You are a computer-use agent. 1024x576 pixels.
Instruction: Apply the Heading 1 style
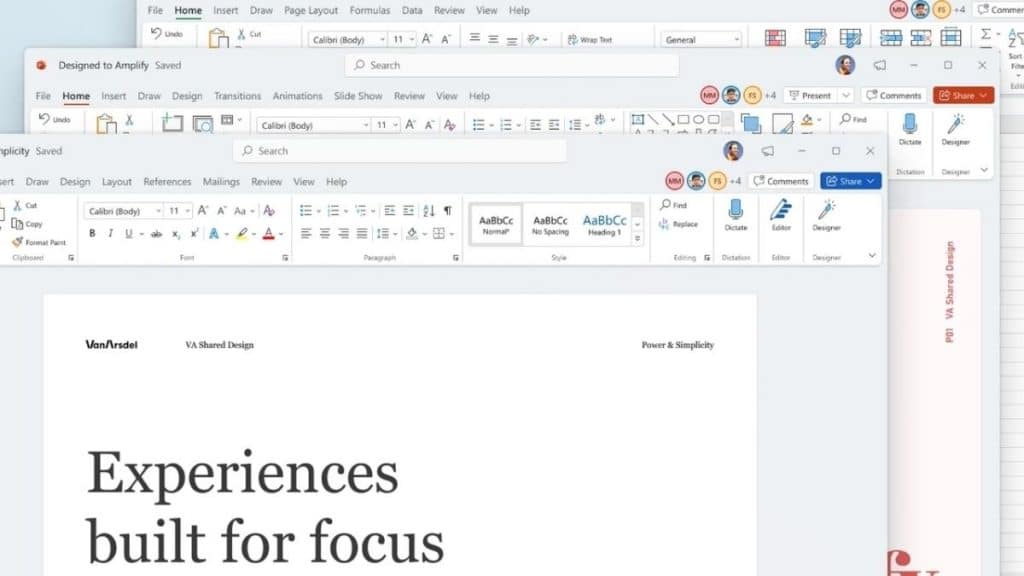tap(604, 222)
